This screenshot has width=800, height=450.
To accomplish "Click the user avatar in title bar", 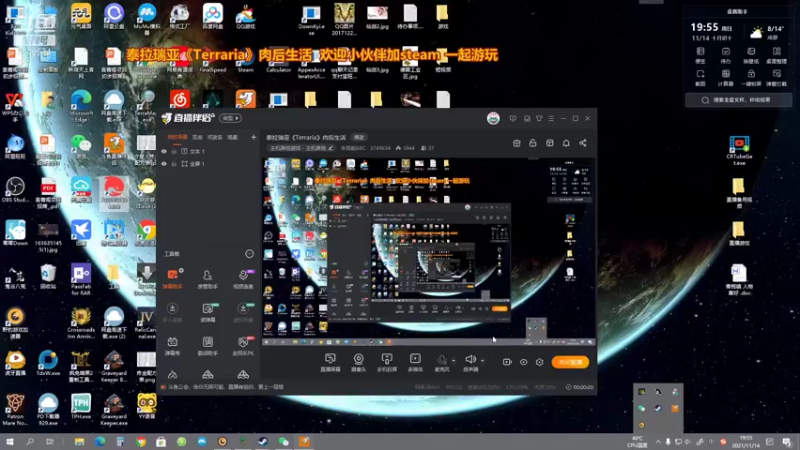I will click(x=493, y=118).
